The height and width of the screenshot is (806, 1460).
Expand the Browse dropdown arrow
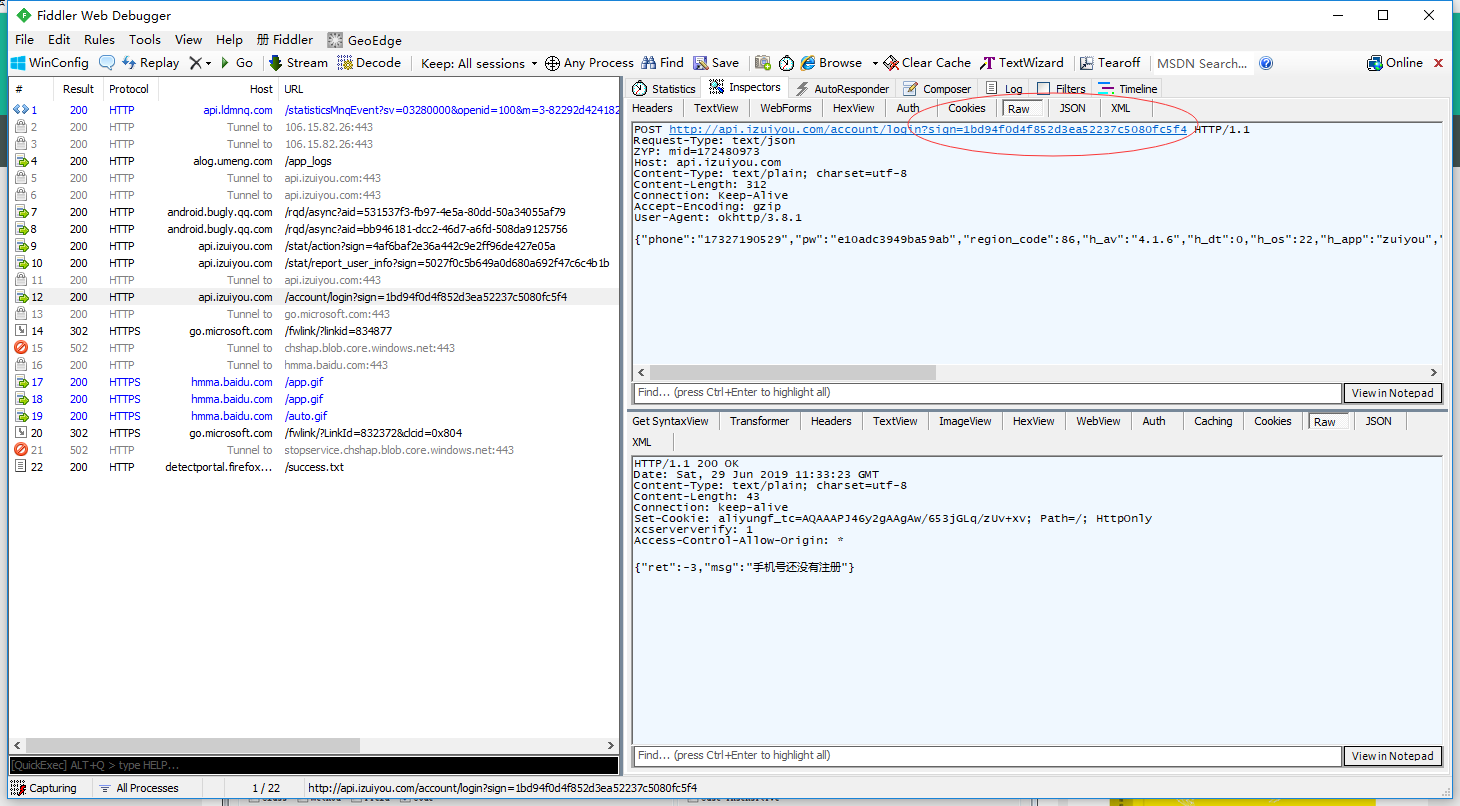pos(875,63)
